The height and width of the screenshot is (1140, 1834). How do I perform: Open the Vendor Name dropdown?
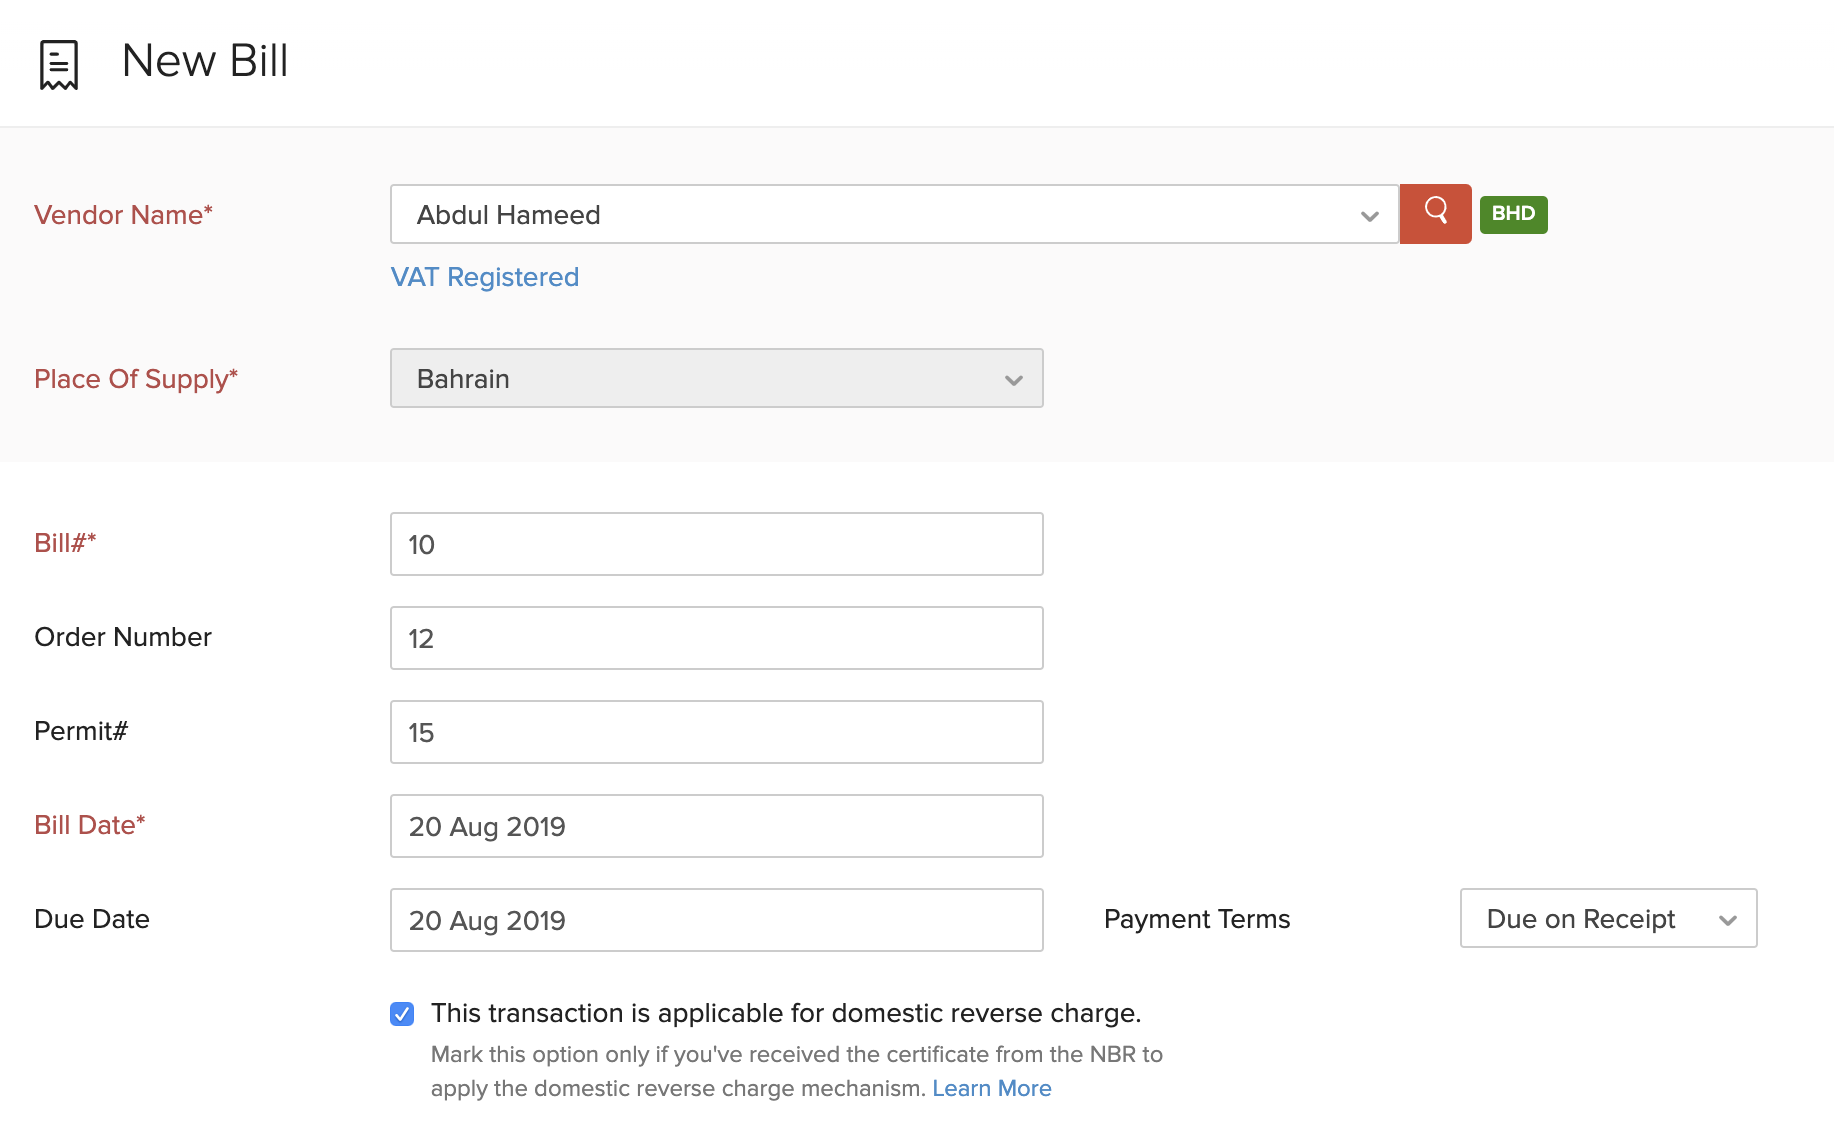tap(880, 214)
